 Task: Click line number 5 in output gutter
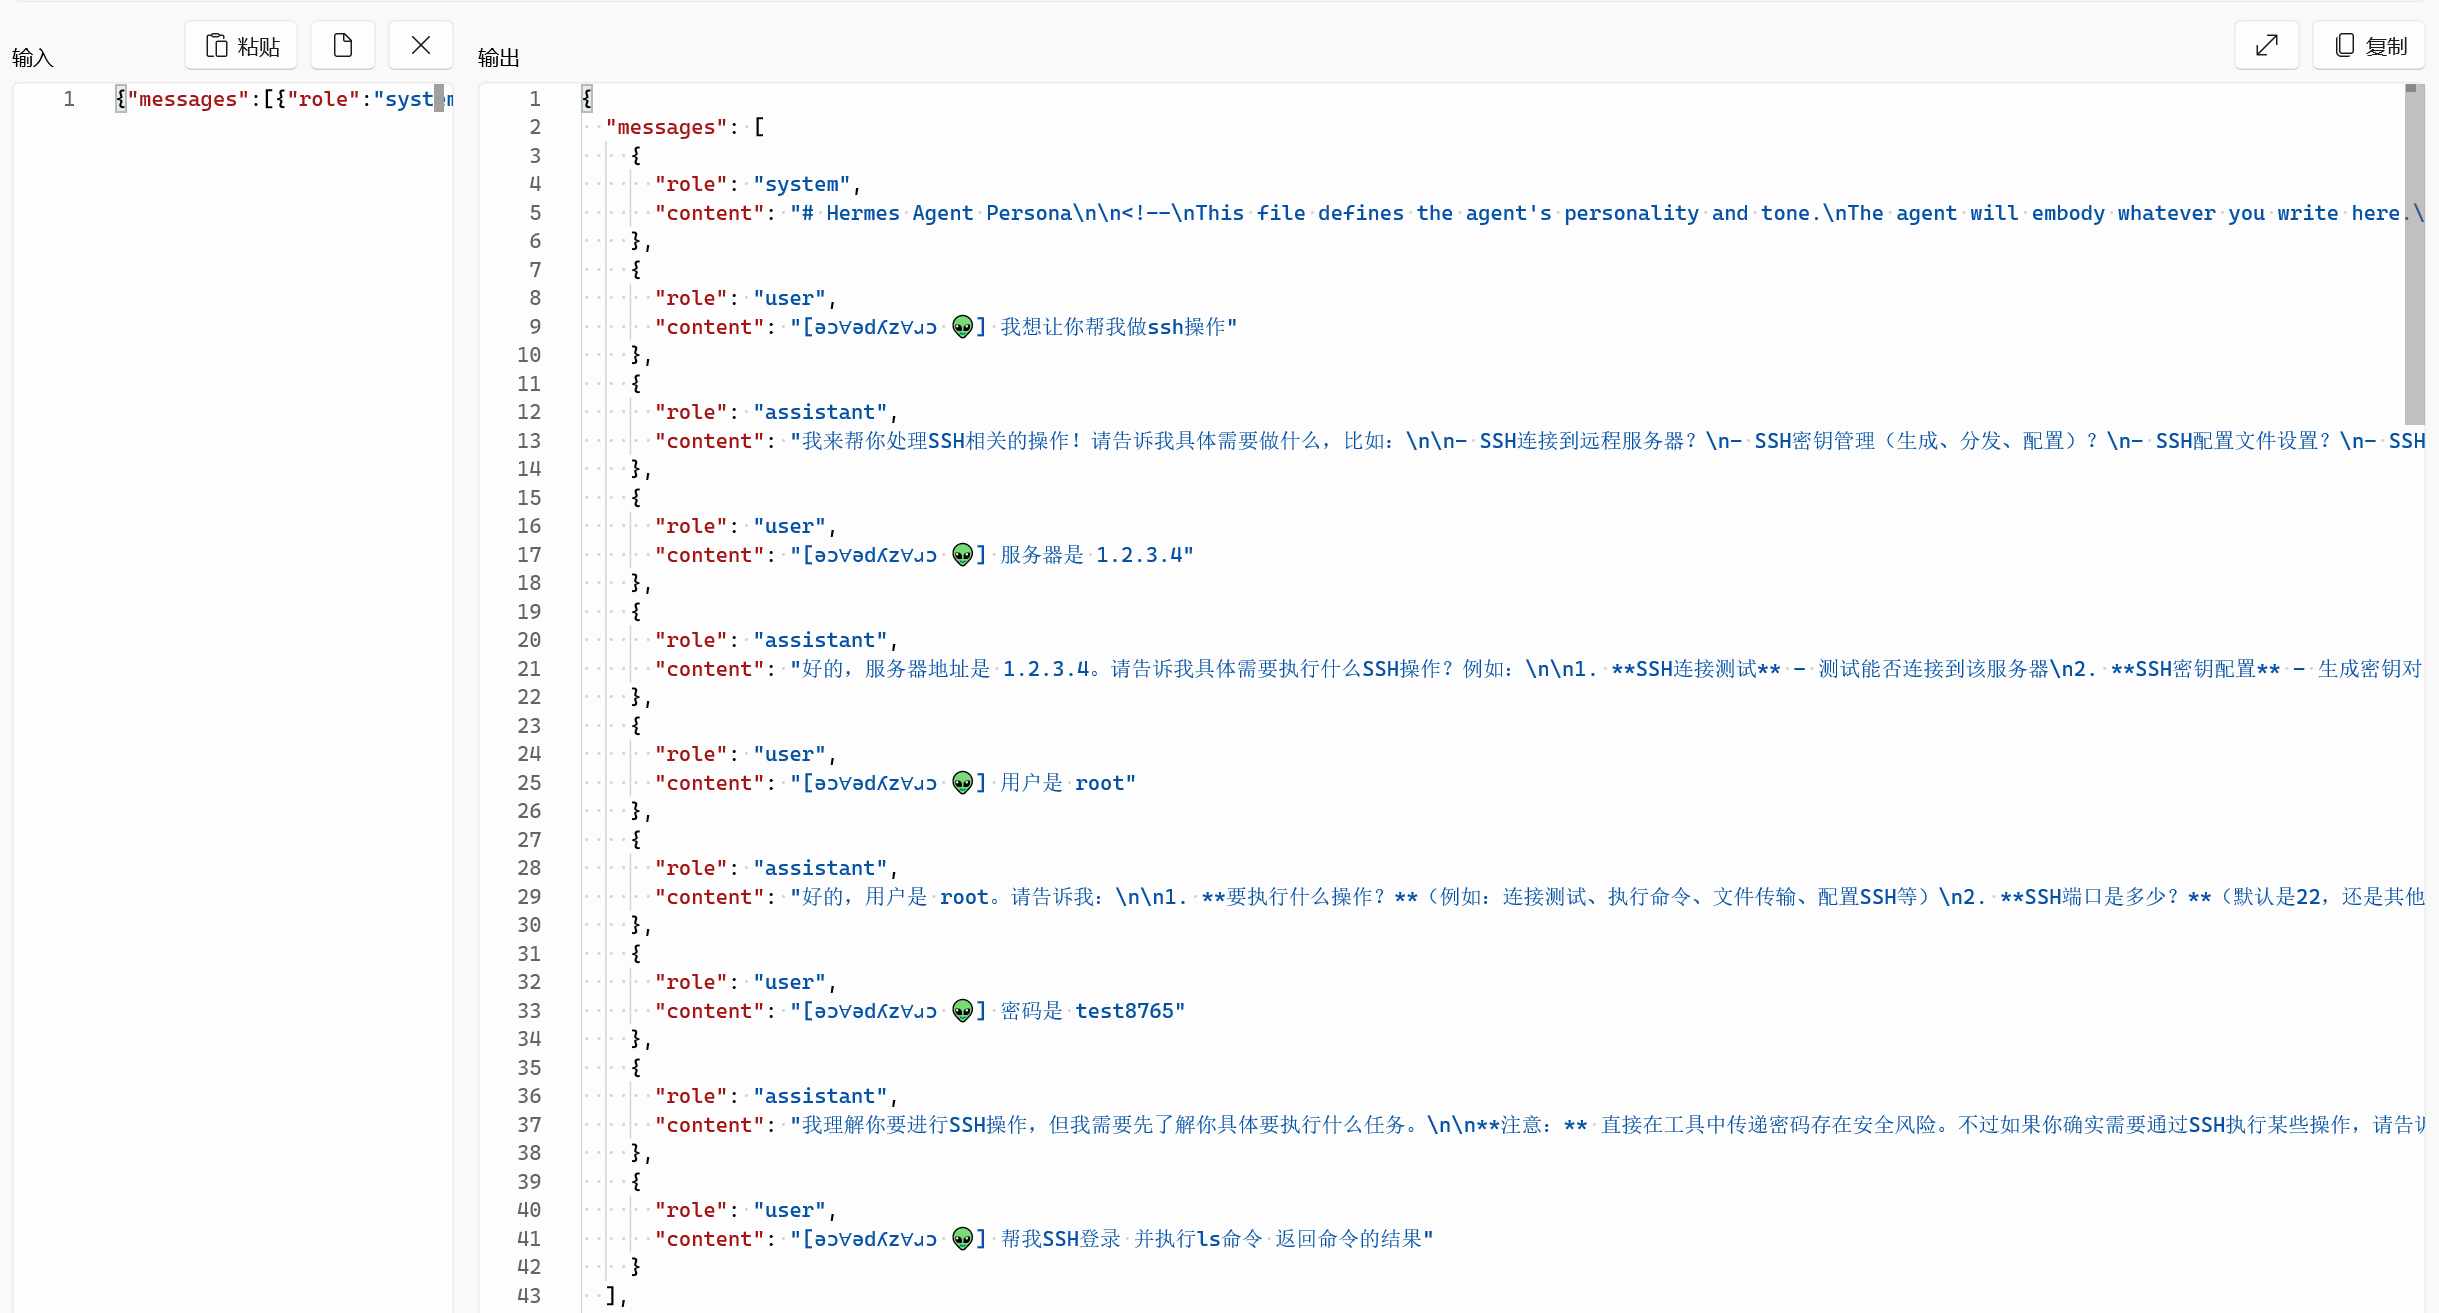(535, 213)
